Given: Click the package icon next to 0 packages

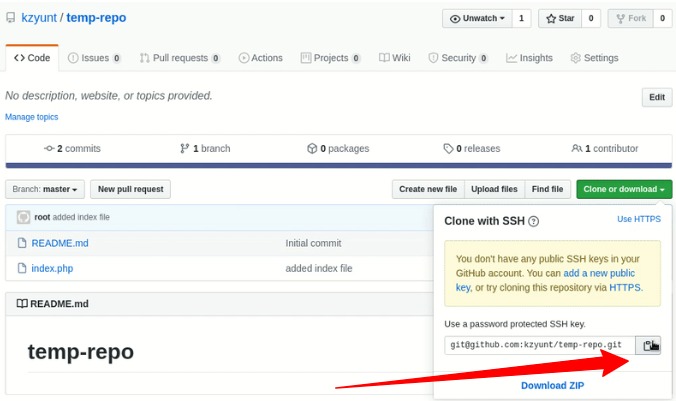Looking at the screenshot, I should pyautogui.click(x=312, y=148).
